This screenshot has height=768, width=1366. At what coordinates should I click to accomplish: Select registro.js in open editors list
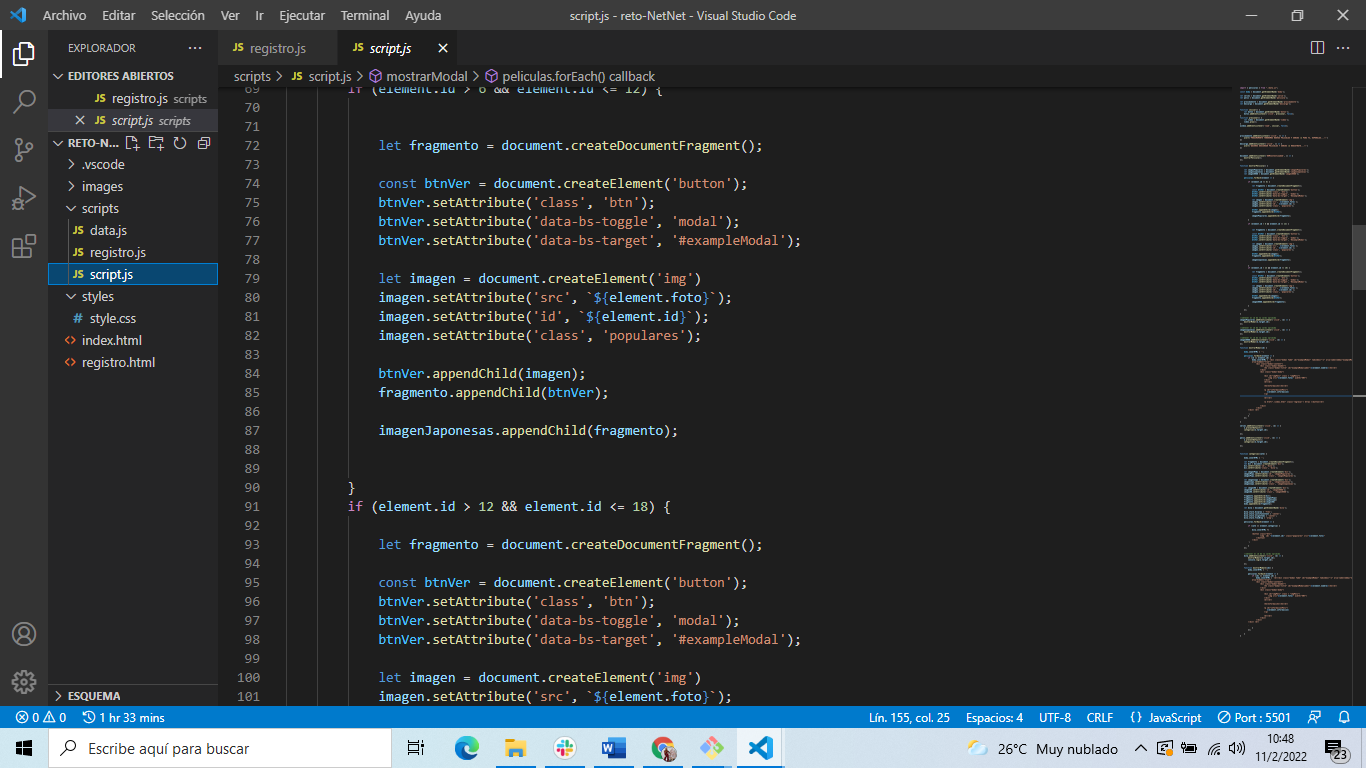132,99
